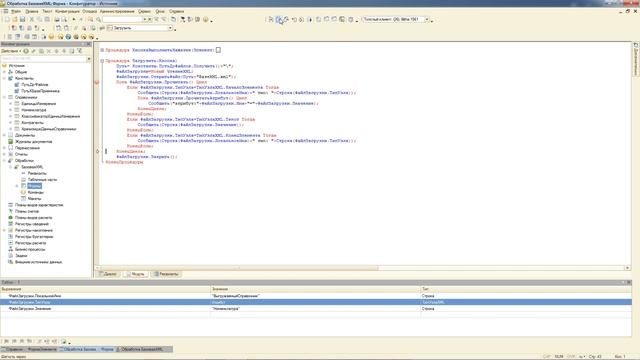Click the green add icon next to Действия
The image size is (640, 360).
[x=26, y=51]
